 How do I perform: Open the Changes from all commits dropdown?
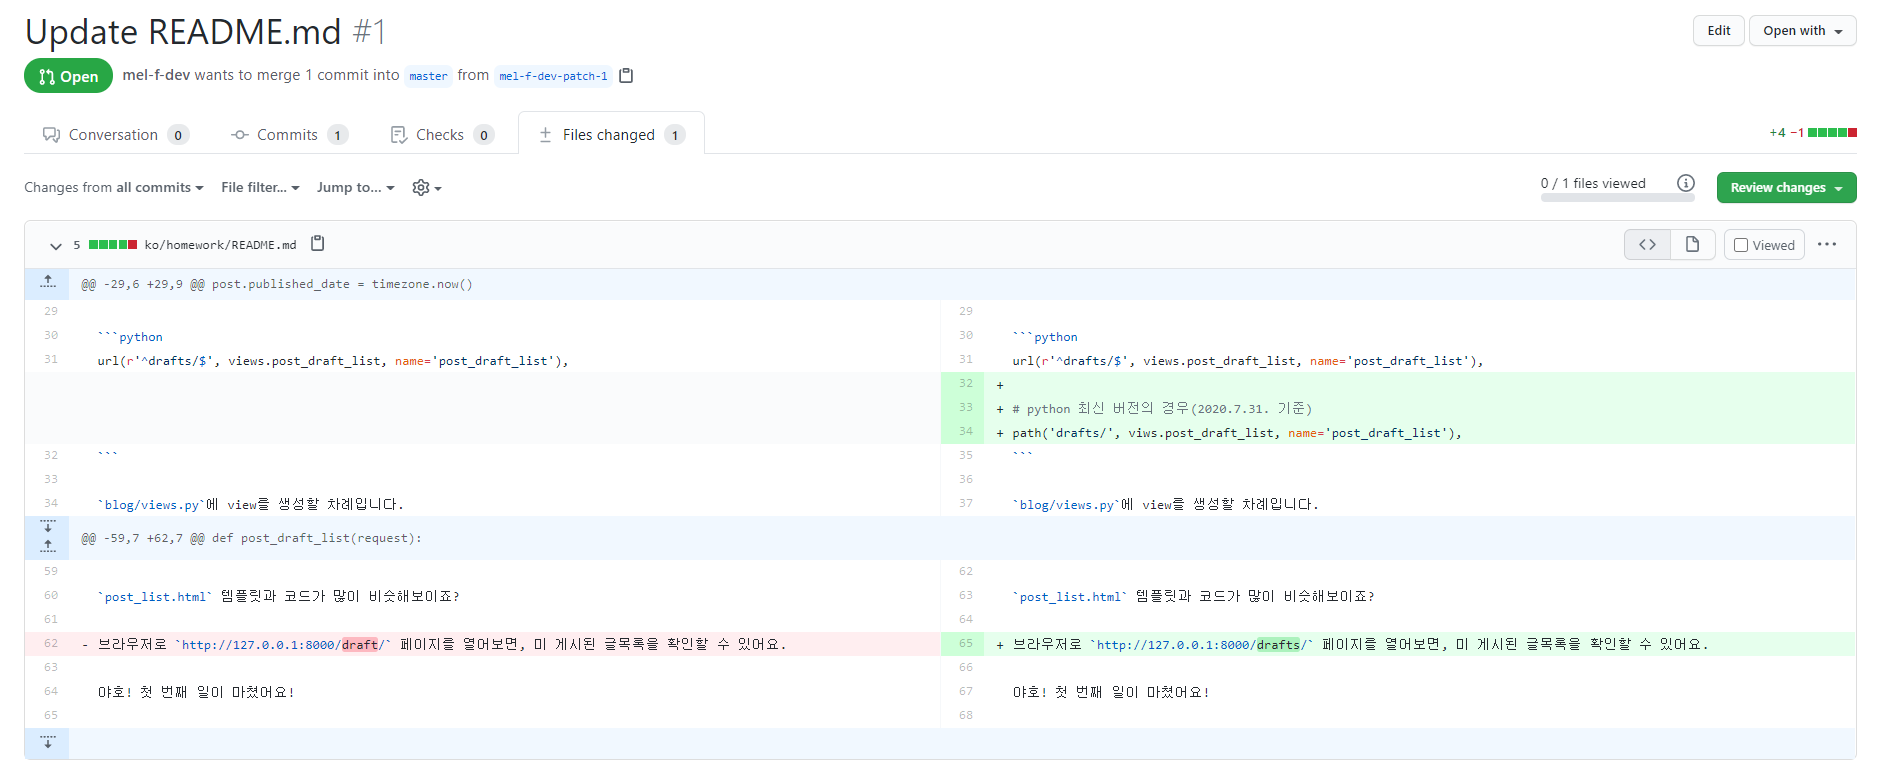[x=114, y=187]
